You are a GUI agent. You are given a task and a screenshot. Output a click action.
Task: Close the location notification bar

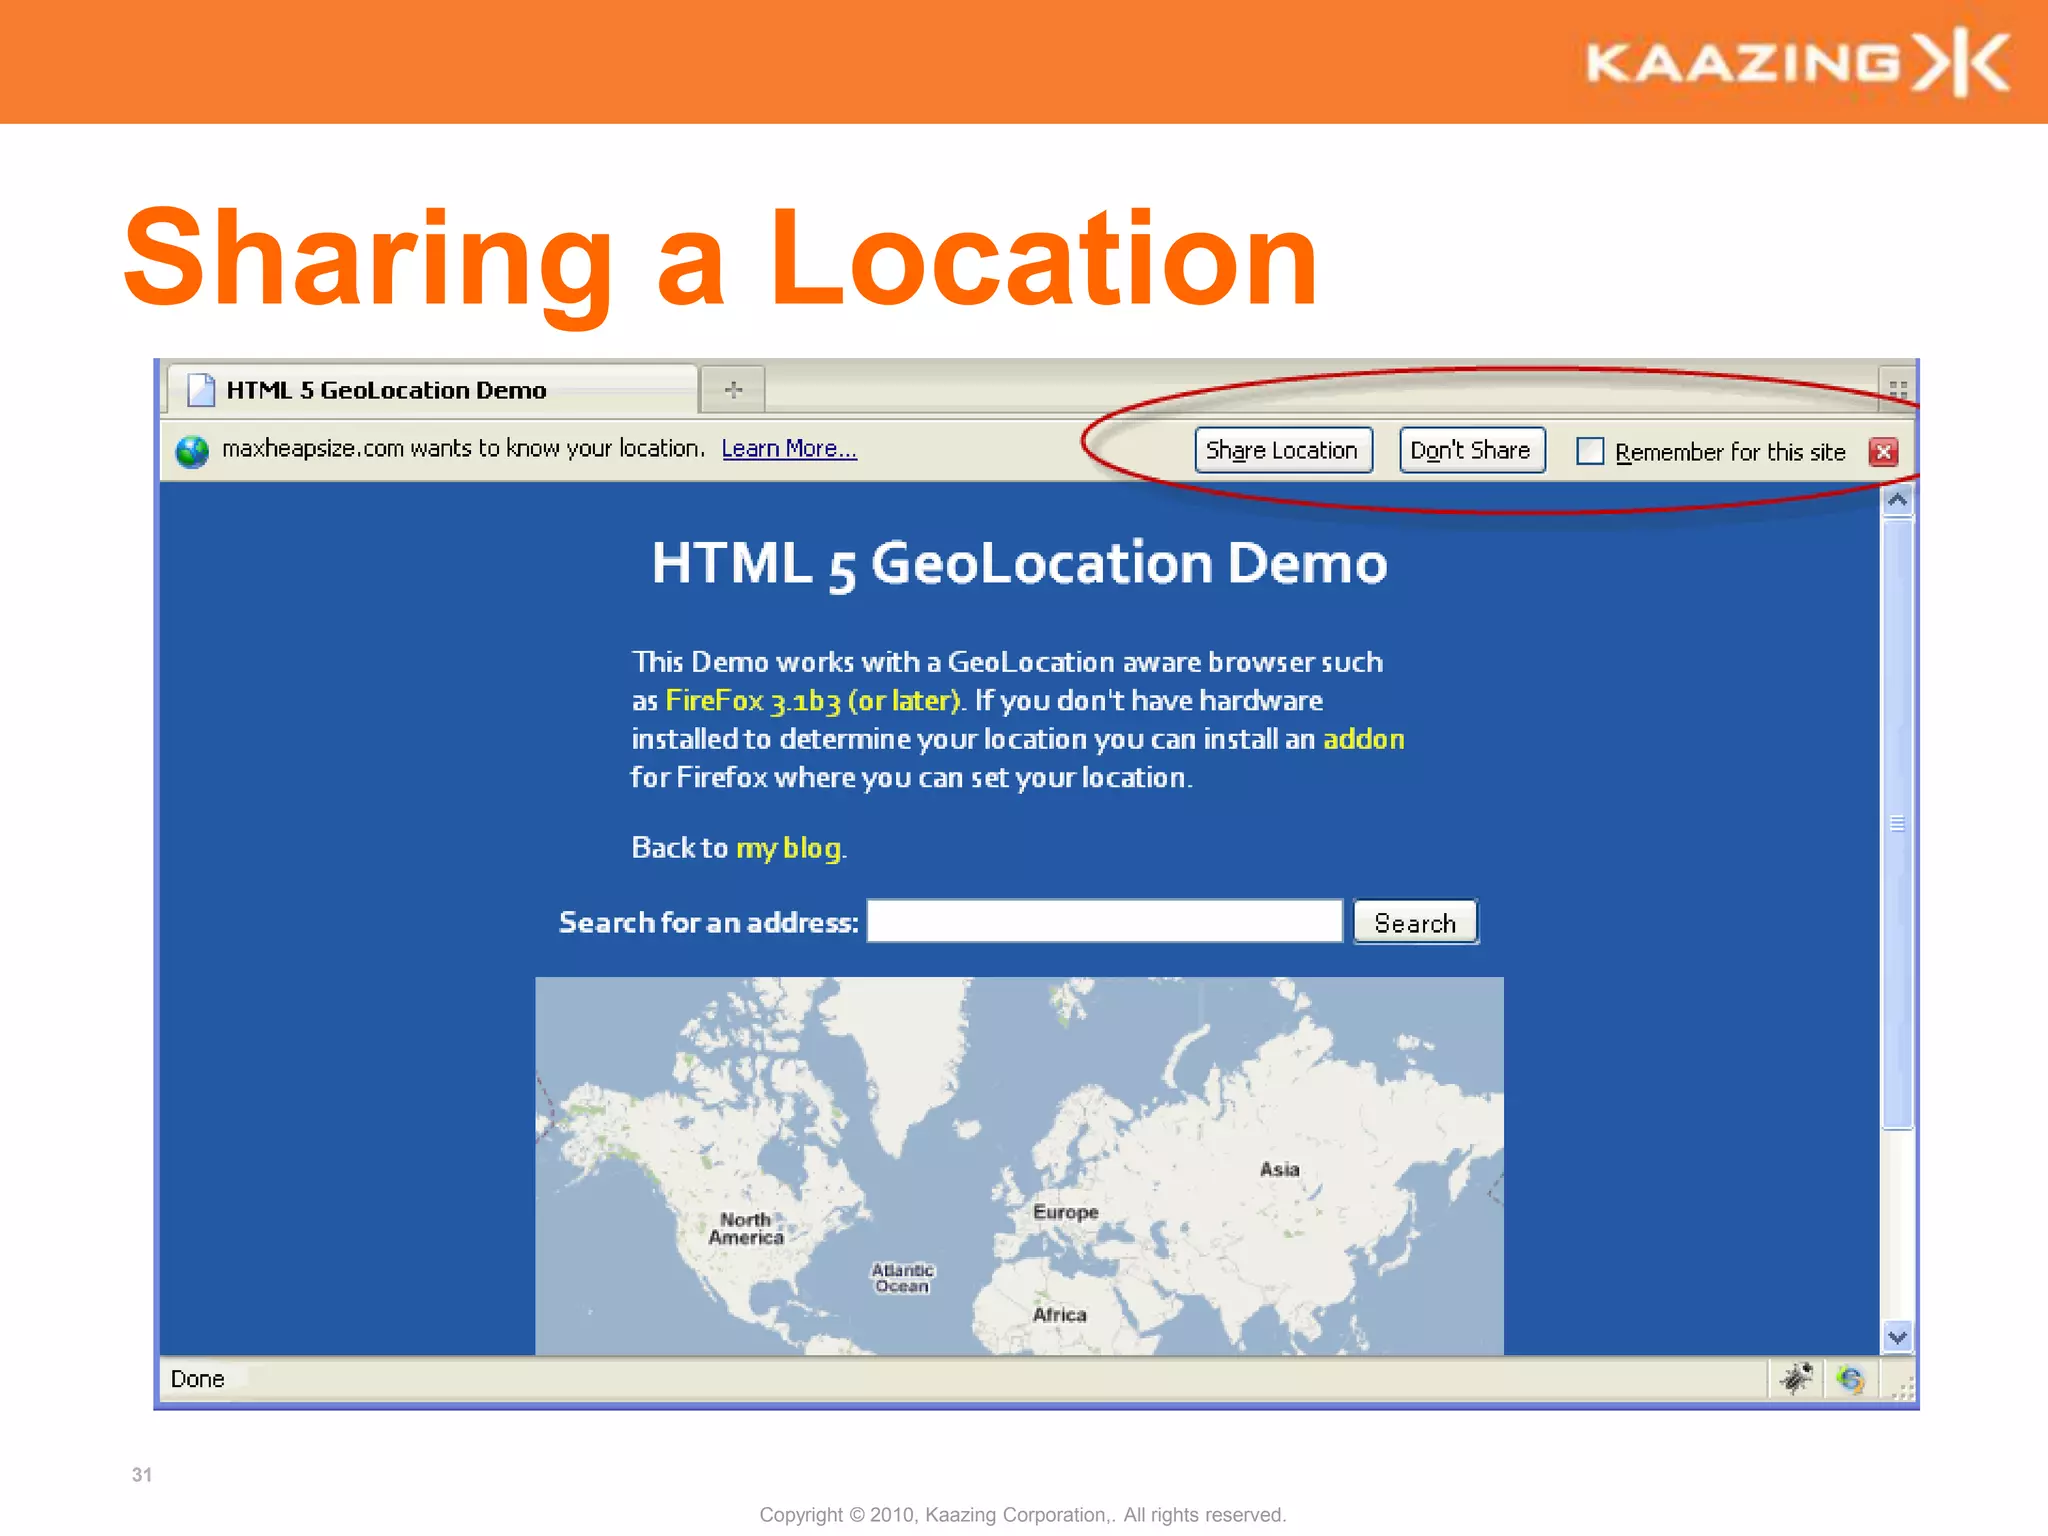pos(1883,452)
